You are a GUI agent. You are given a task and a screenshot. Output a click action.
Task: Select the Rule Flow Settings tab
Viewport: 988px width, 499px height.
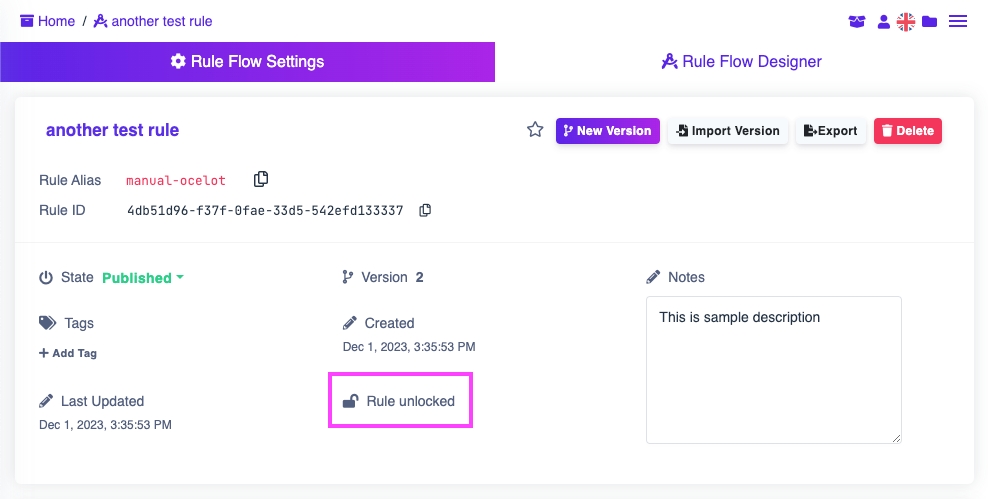pyautogui.click(x=247, y=62)
